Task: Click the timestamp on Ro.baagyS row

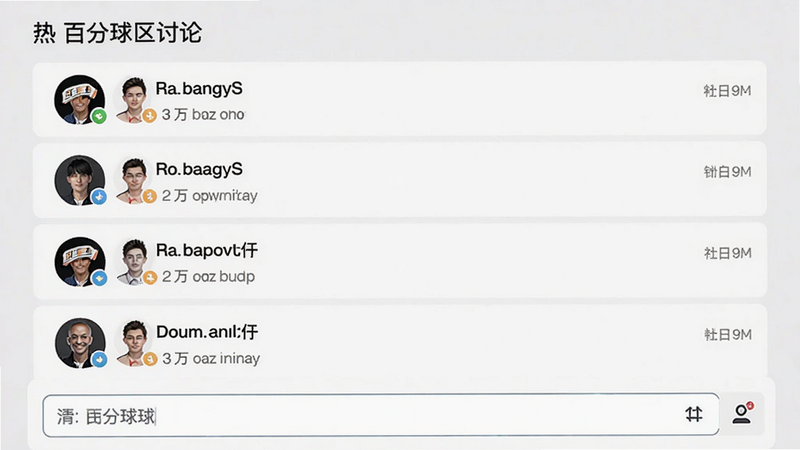Action: tap(727, 172)
